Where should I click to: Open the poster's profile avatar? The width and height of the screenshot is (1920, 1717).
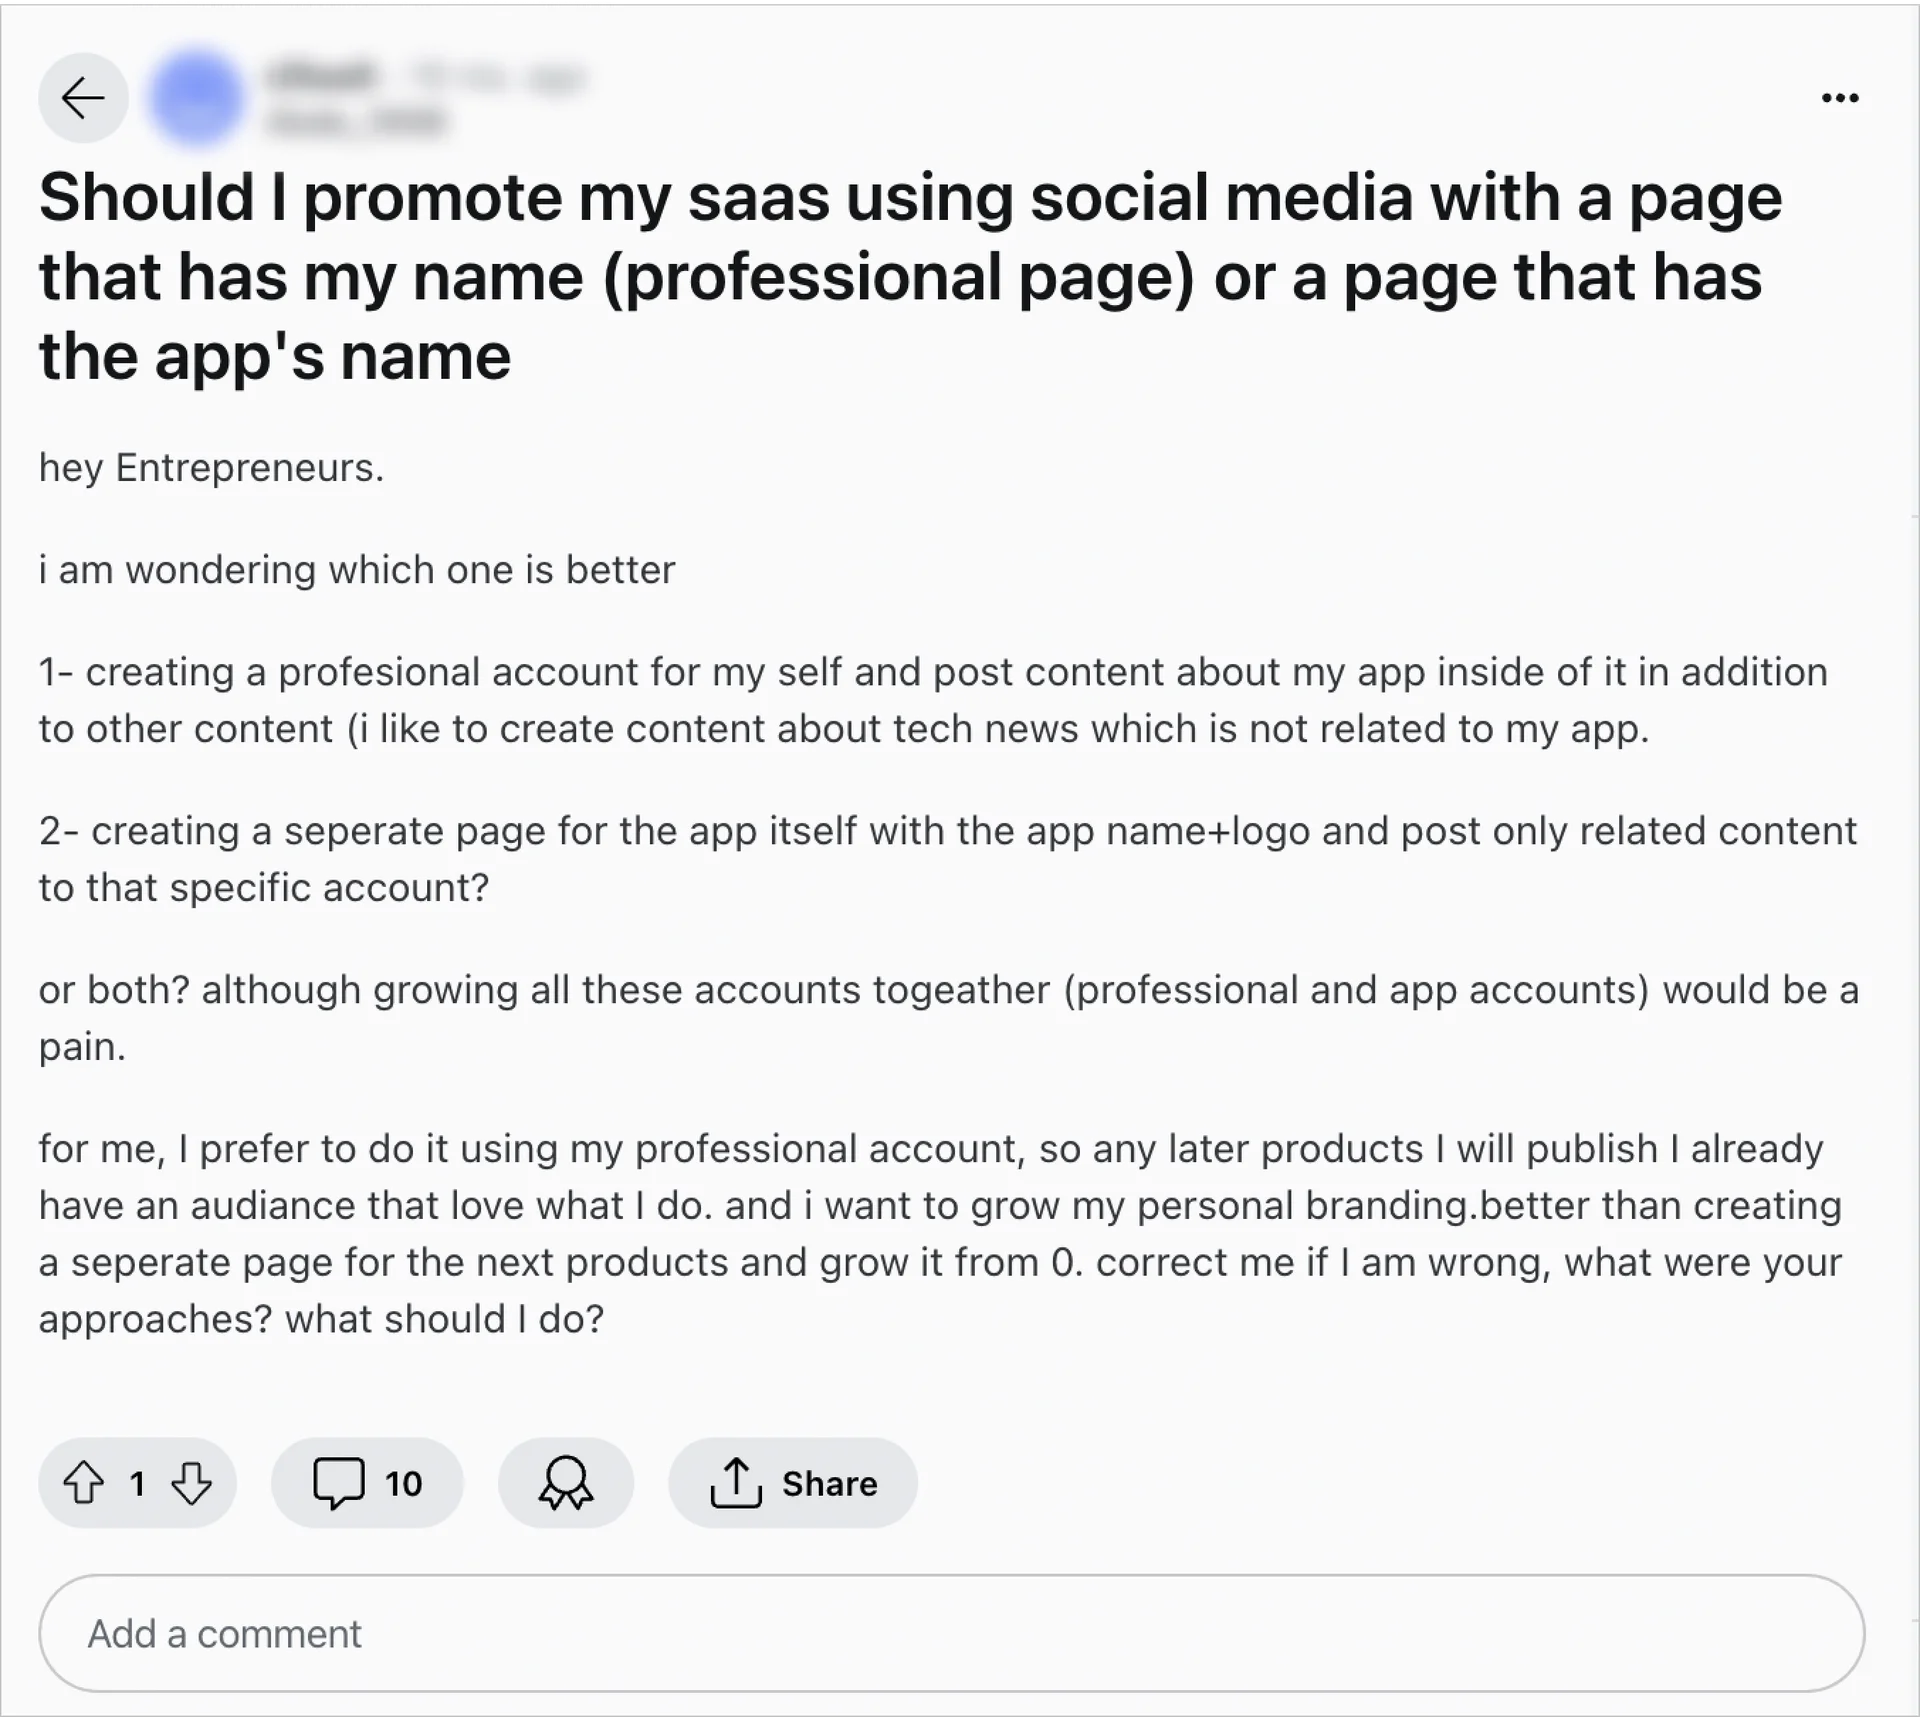click(198, 98)
